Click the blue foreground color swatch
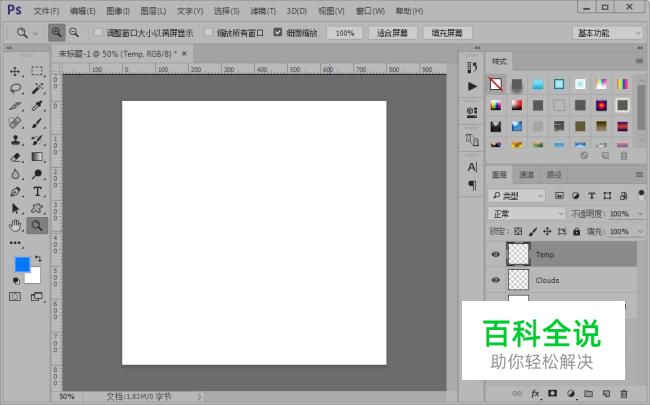 [21, 264]
